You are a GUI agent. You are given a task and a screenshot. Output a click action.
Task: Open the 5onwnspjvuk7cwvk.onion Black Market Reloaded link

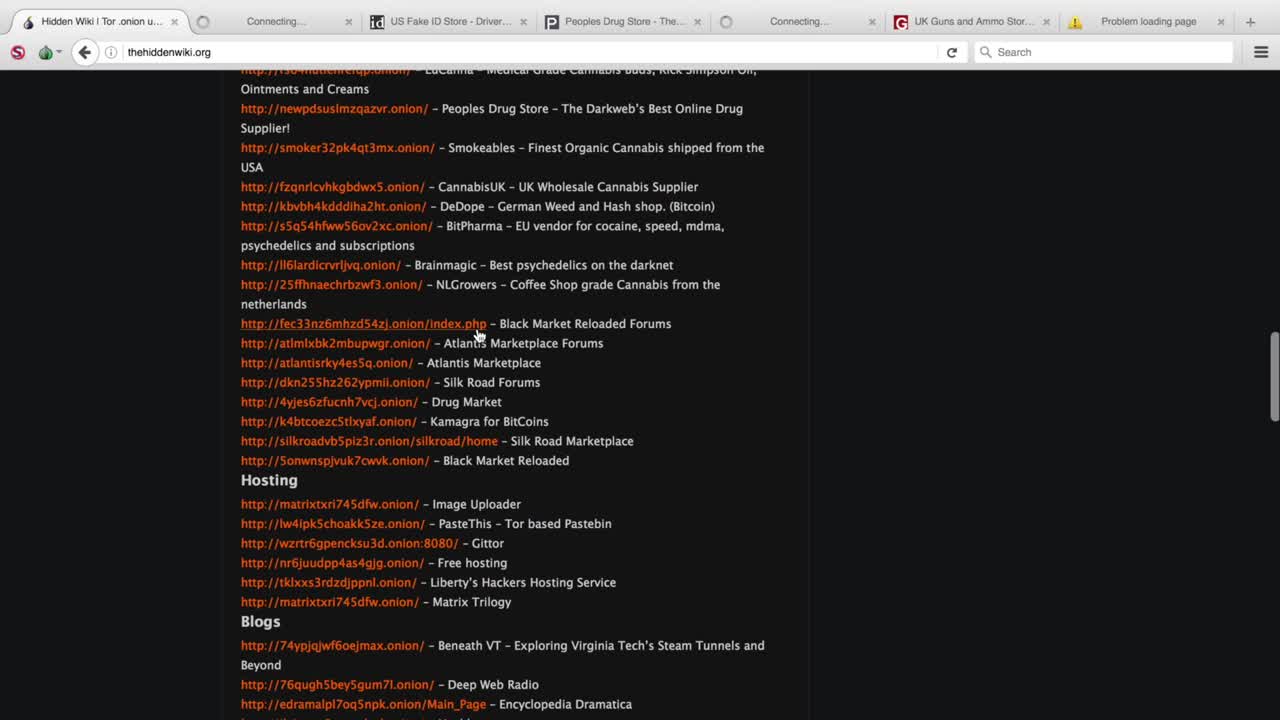coord(335,461)
